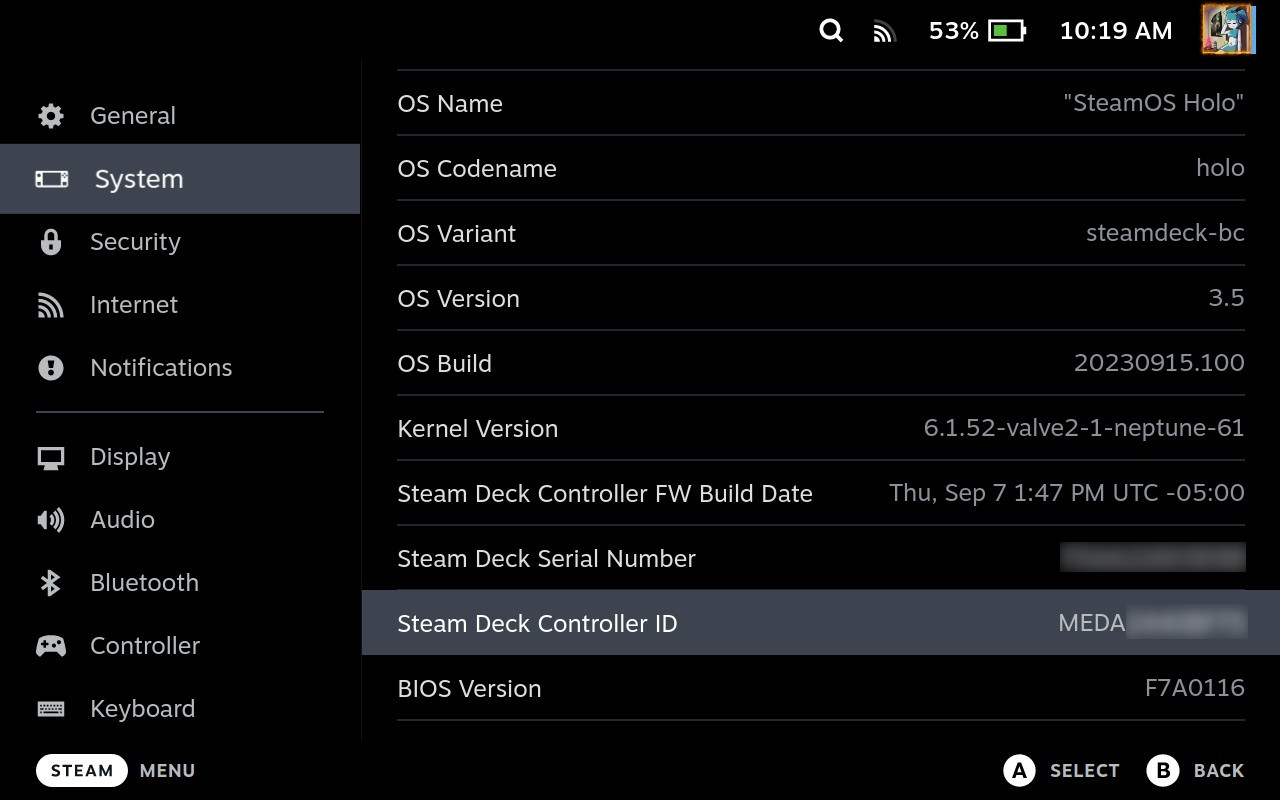The image size is (1280, 800).
Task: Click the holo codename value
Action: pyautogui.click(x=1220, y=168)
